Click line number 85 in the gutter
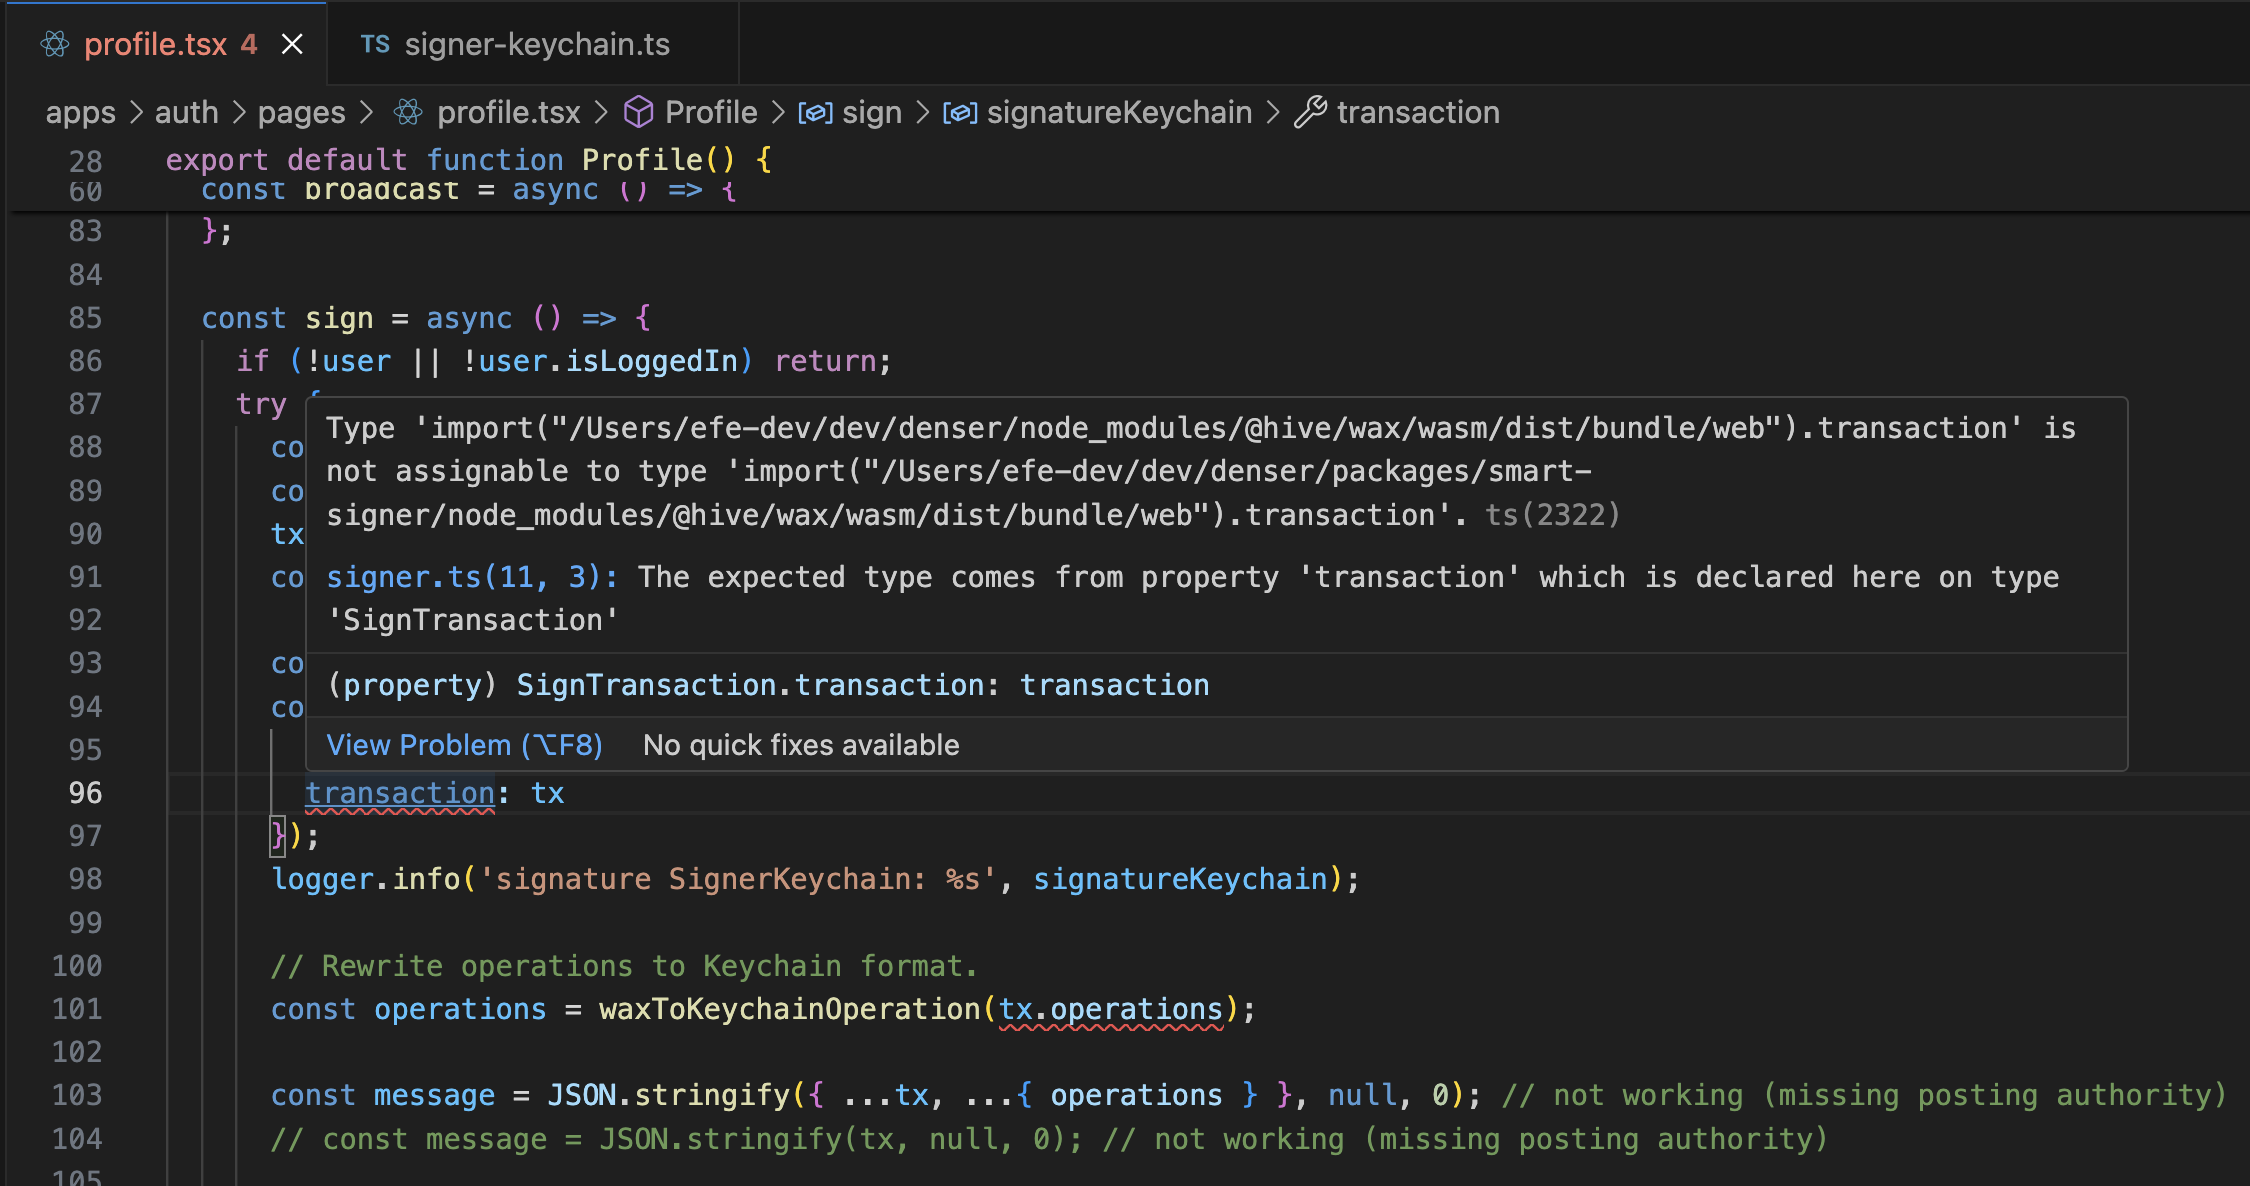 point(85,318)
